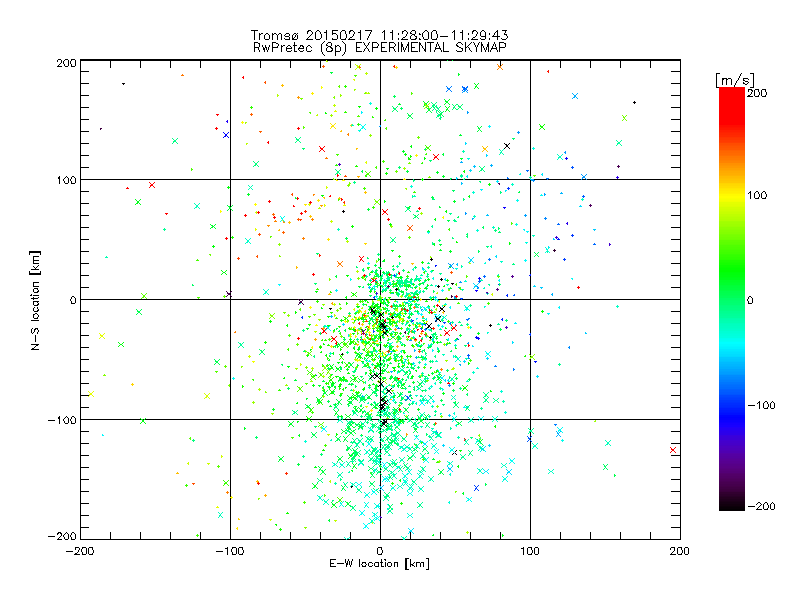
Task: Click the y-axis tick label '-100'
Action: 62,420
